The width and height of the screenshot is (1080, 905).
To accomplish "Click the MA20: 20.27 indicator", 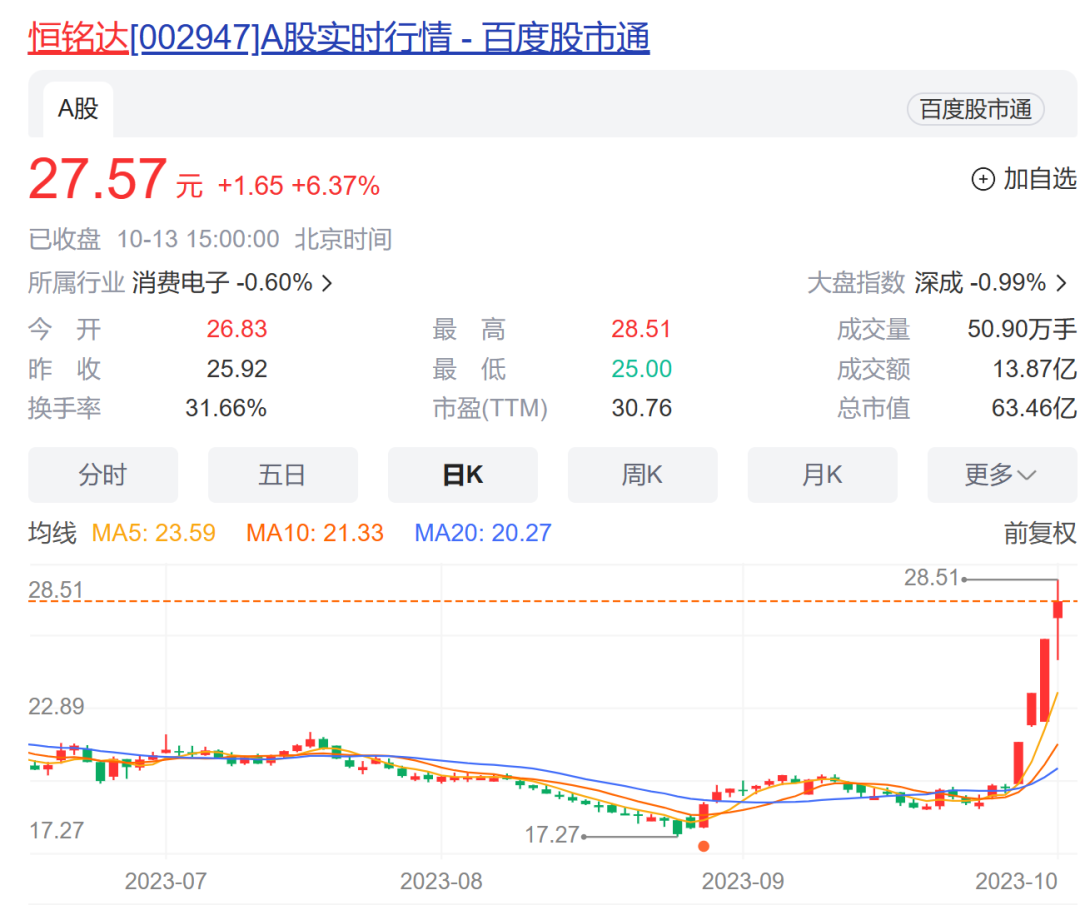I will pyautogui.click(x=483, y=533).
